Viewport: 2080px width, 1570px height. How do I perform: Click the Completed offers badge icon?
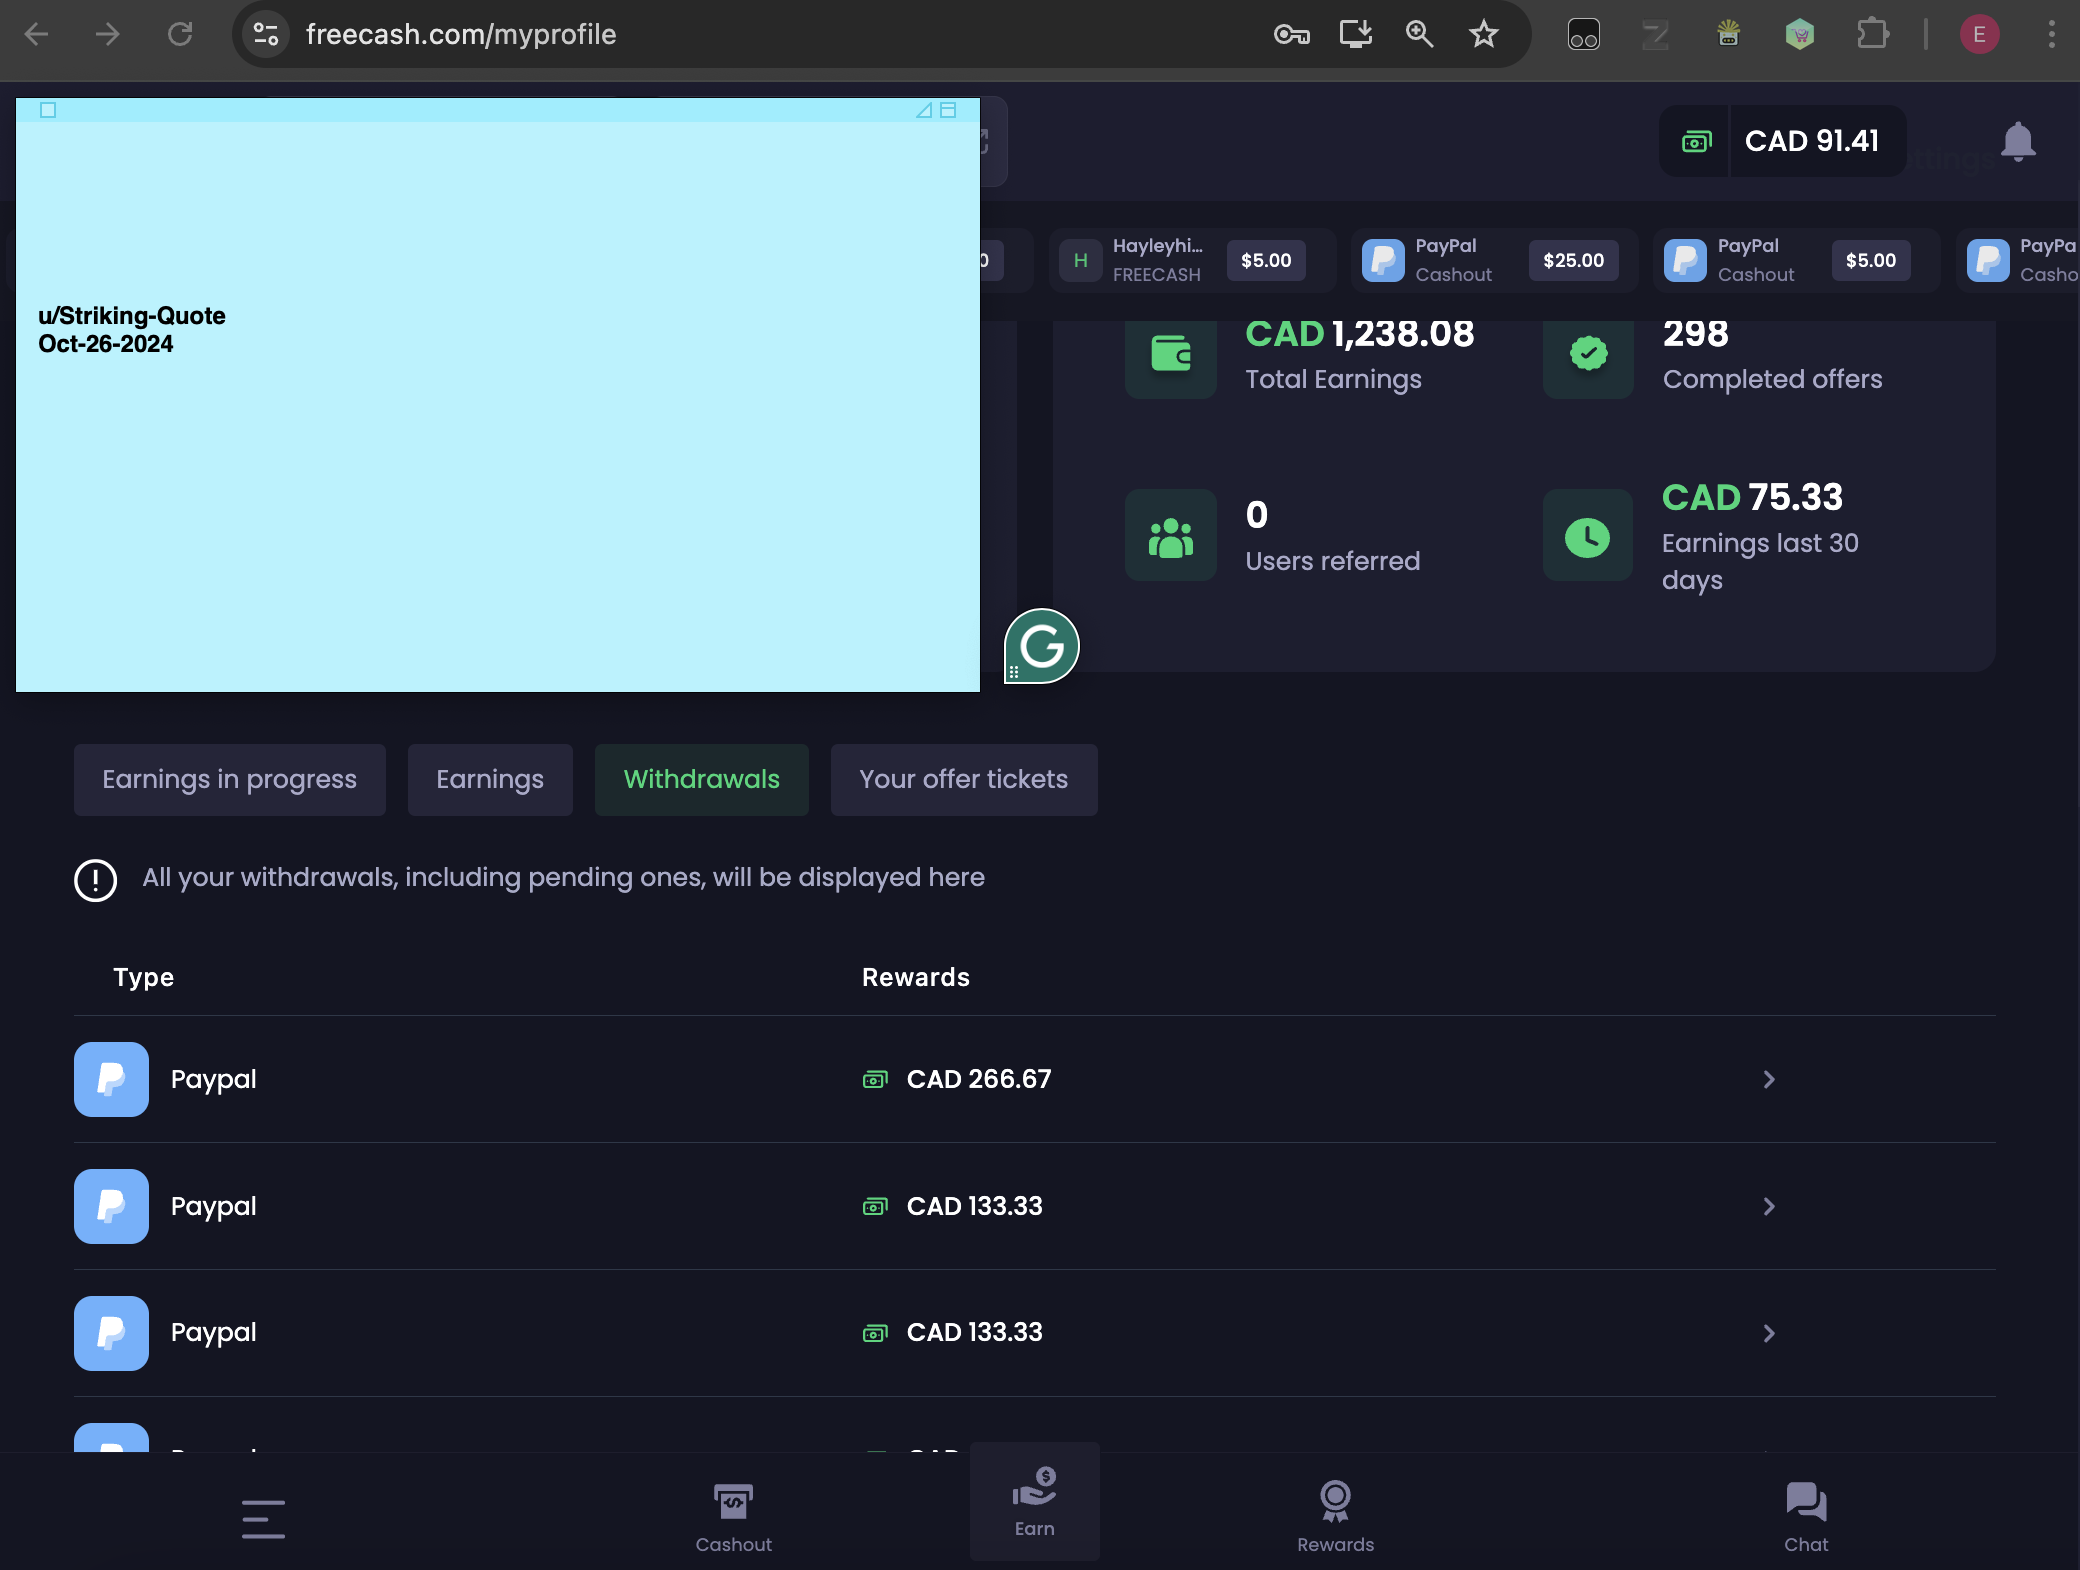coord(1588,354)
